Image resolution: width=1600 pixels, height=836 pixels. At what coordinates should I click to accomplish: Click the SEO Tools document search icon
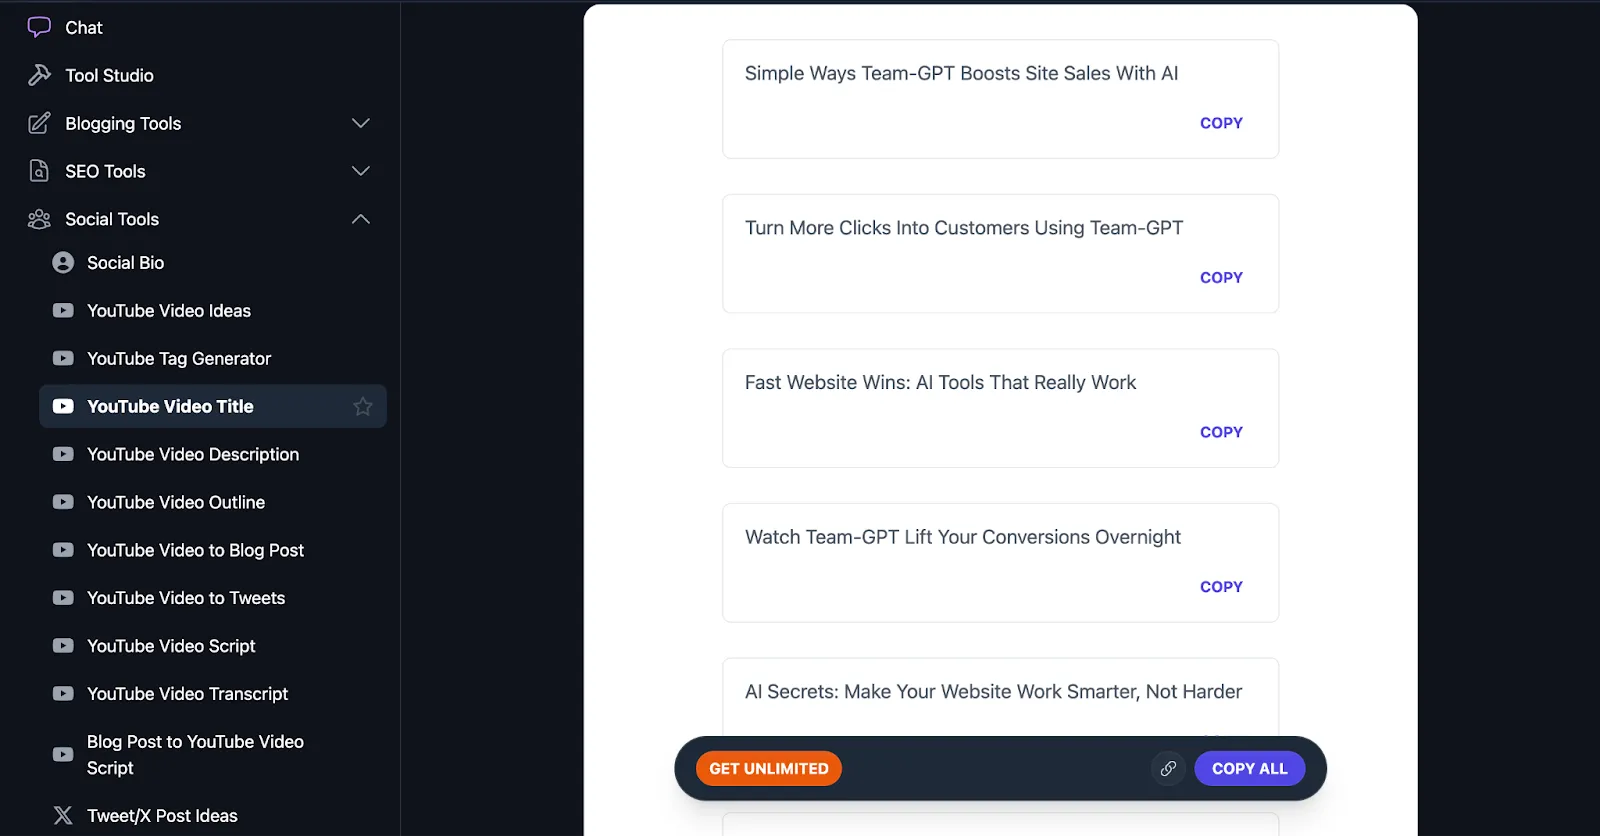39,171
